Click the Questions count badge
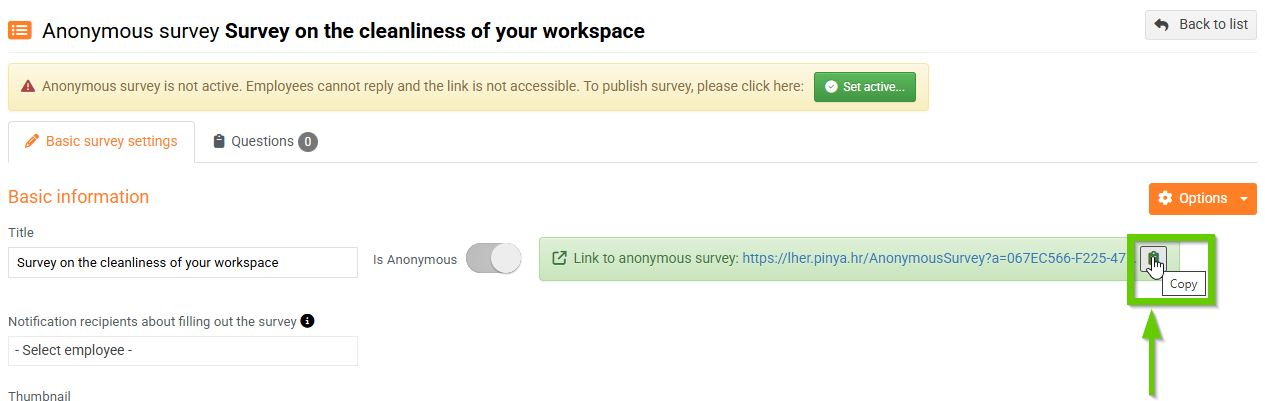Screen dimensions: 1265x401 [308, 142]
